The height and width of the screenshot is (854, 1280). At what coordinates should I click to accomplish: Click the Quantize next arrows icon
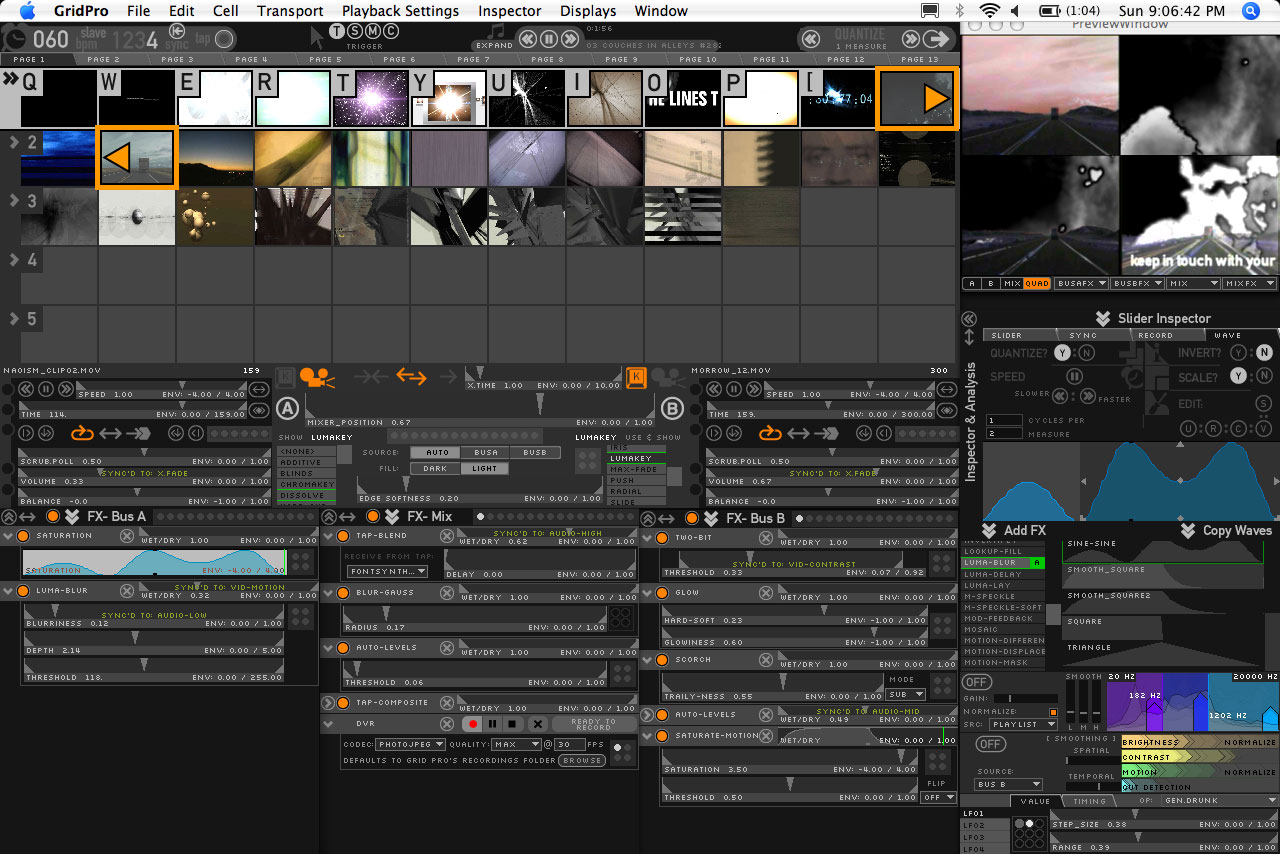pos(911,39)
